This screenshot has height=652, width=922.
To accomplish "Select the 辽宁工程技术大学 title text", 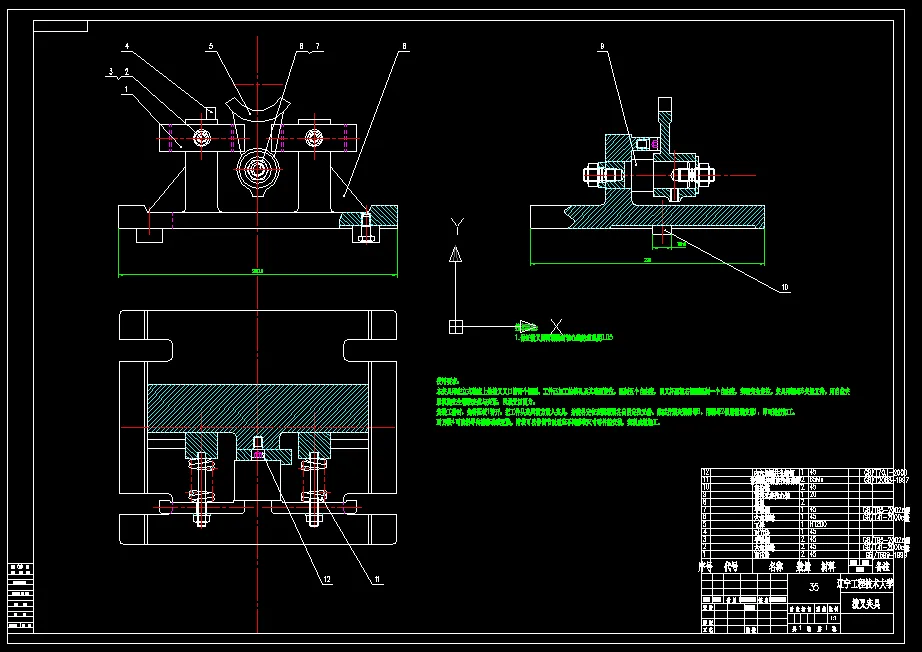I will click(865, 584).
